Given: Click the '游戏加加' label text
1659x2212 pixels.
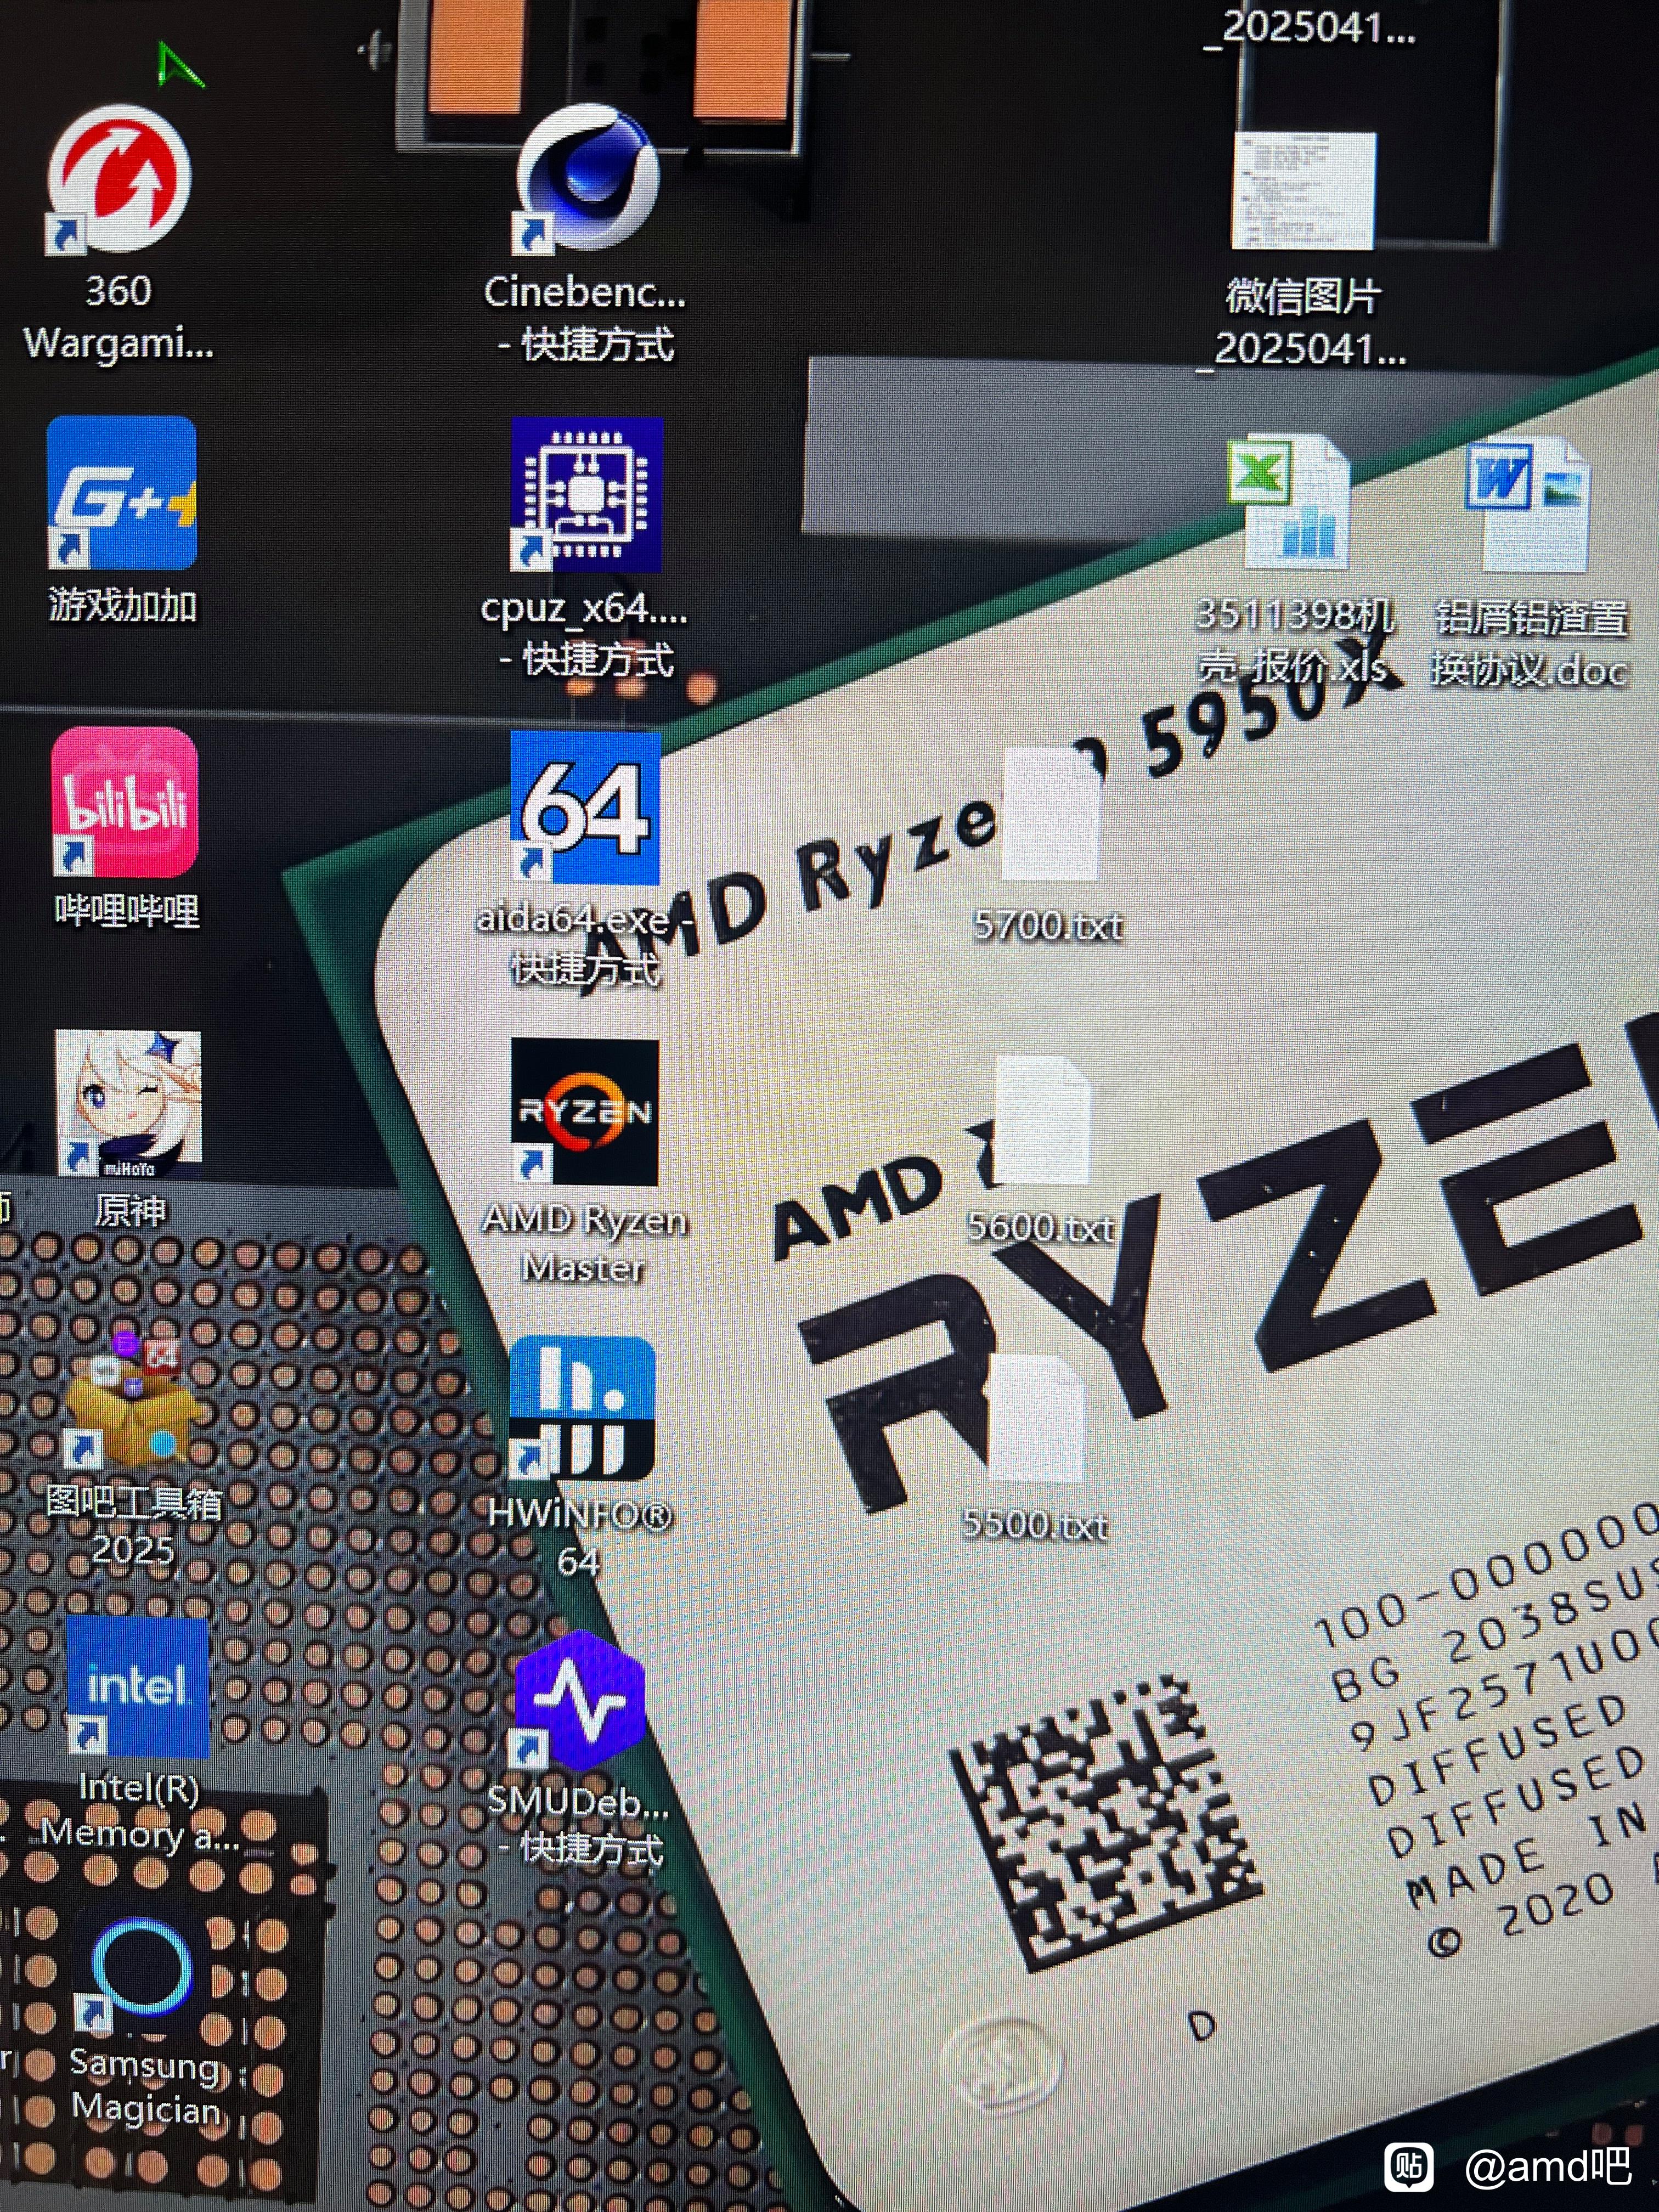Looking at the screenshot, I should coord(122,605).
